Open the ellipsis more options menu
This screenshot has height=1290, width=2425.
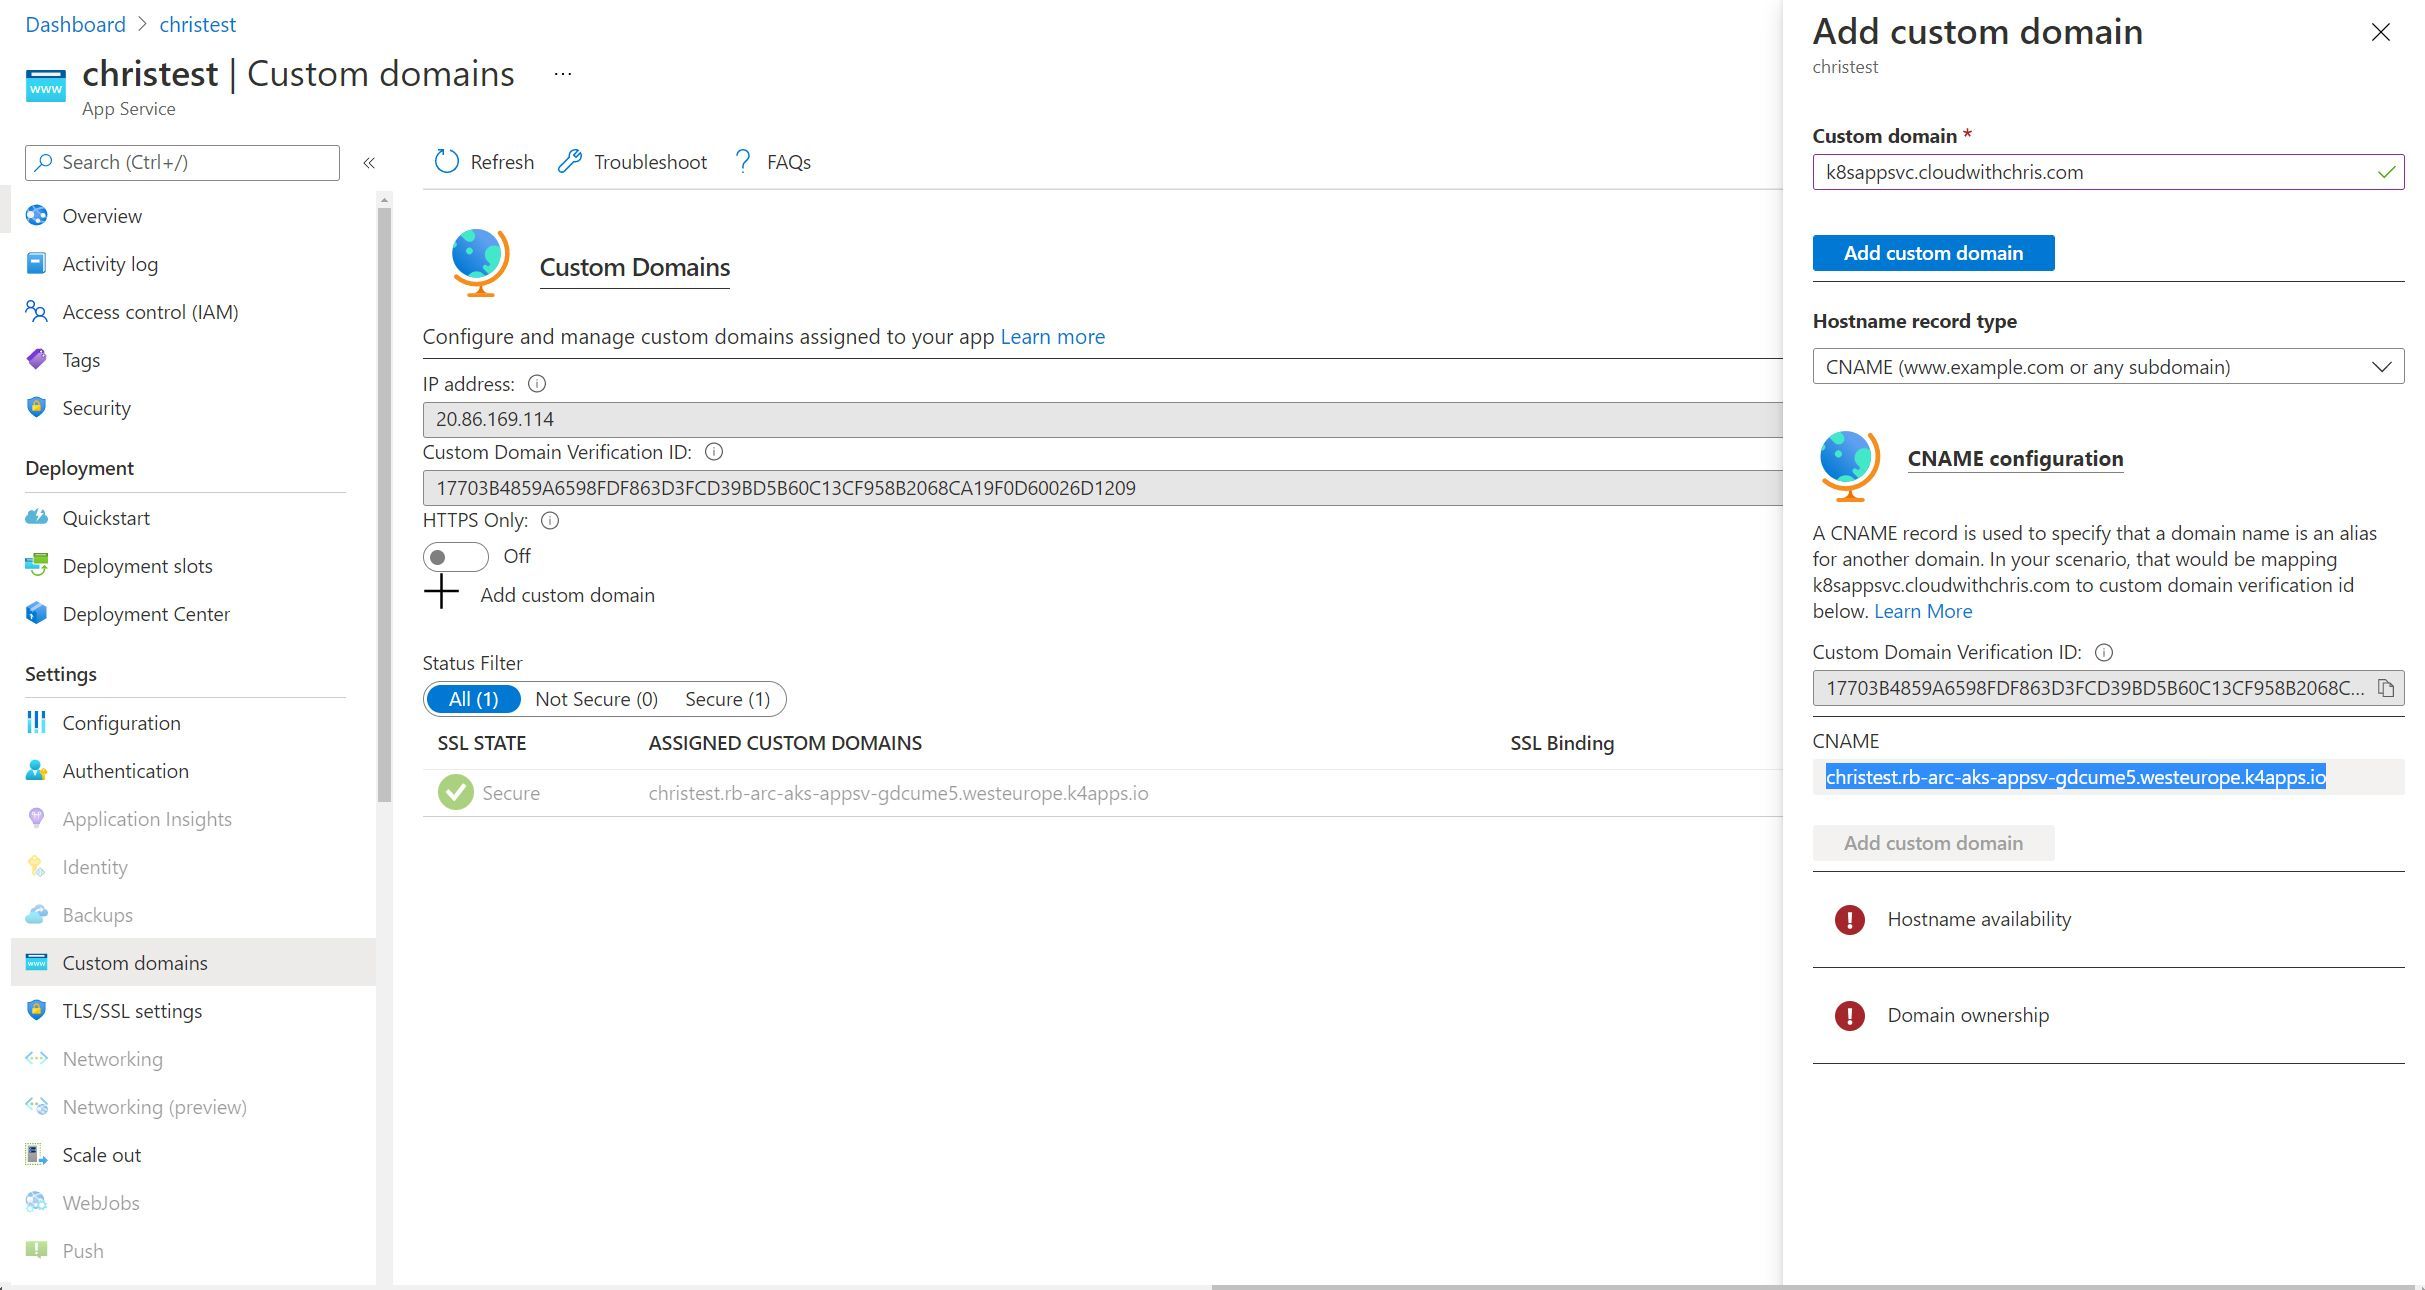(563, 74)
